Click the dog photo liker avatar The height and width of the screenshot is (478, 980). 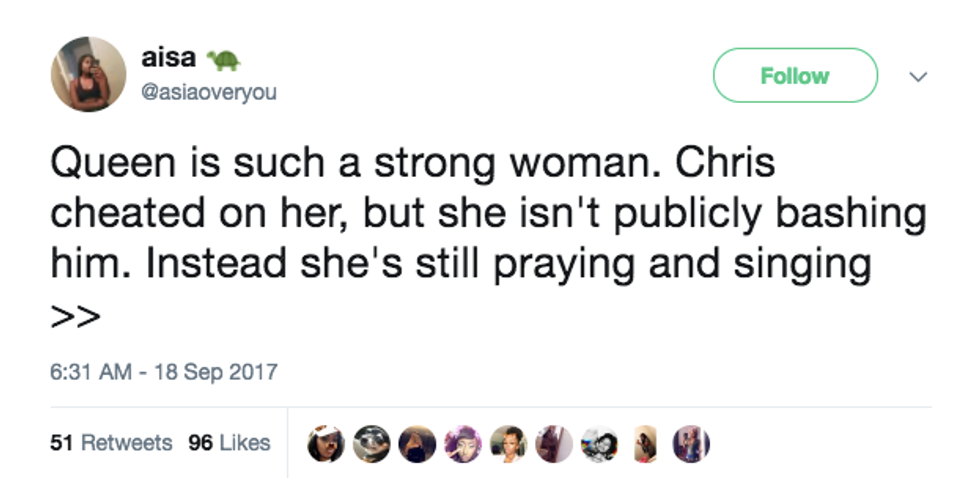pyautogui.click(x=372, y=443)
